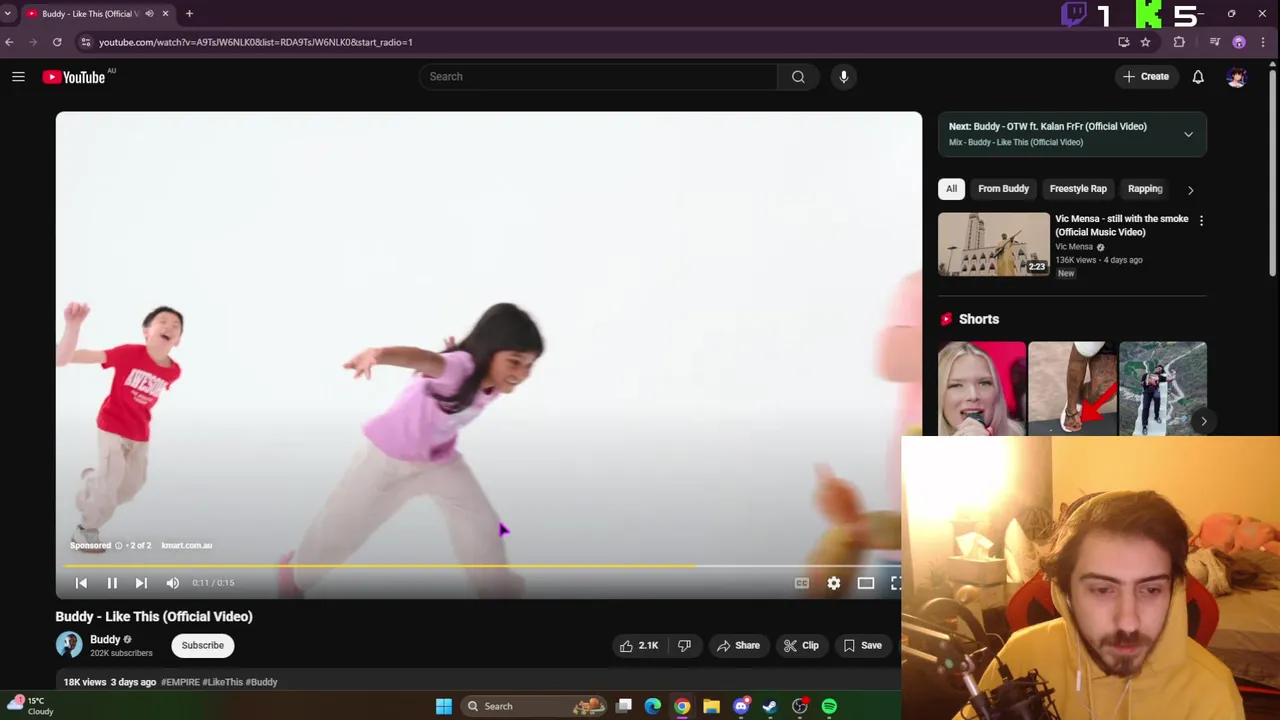Pause the video
Image resolution: width=1280 pixels, height=720 pixels.
[x=112, y=583]
